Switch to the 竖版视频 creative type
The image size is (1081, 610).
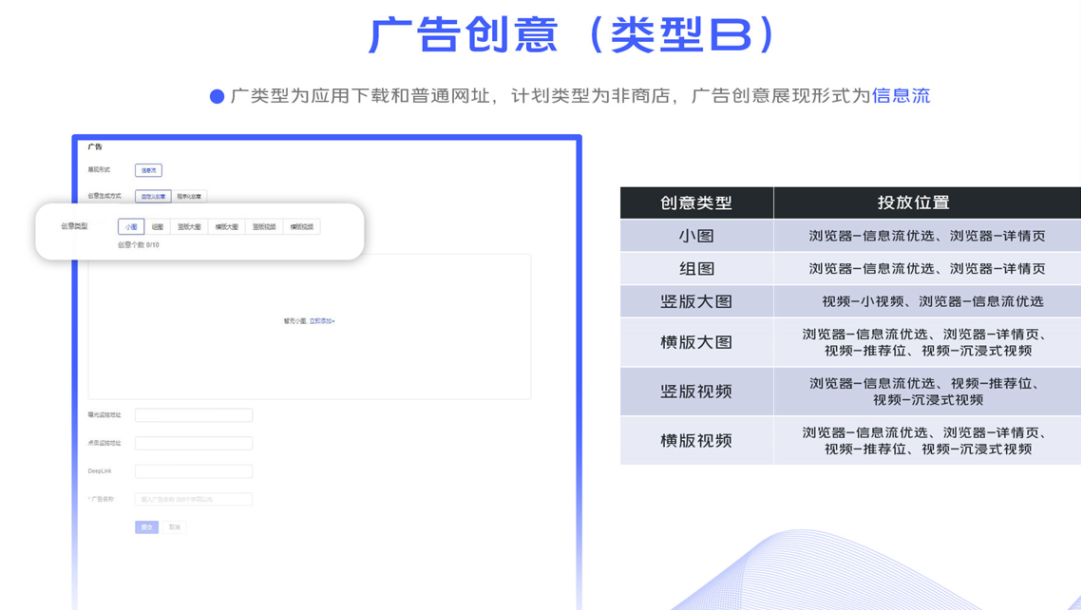coord(264,227)
